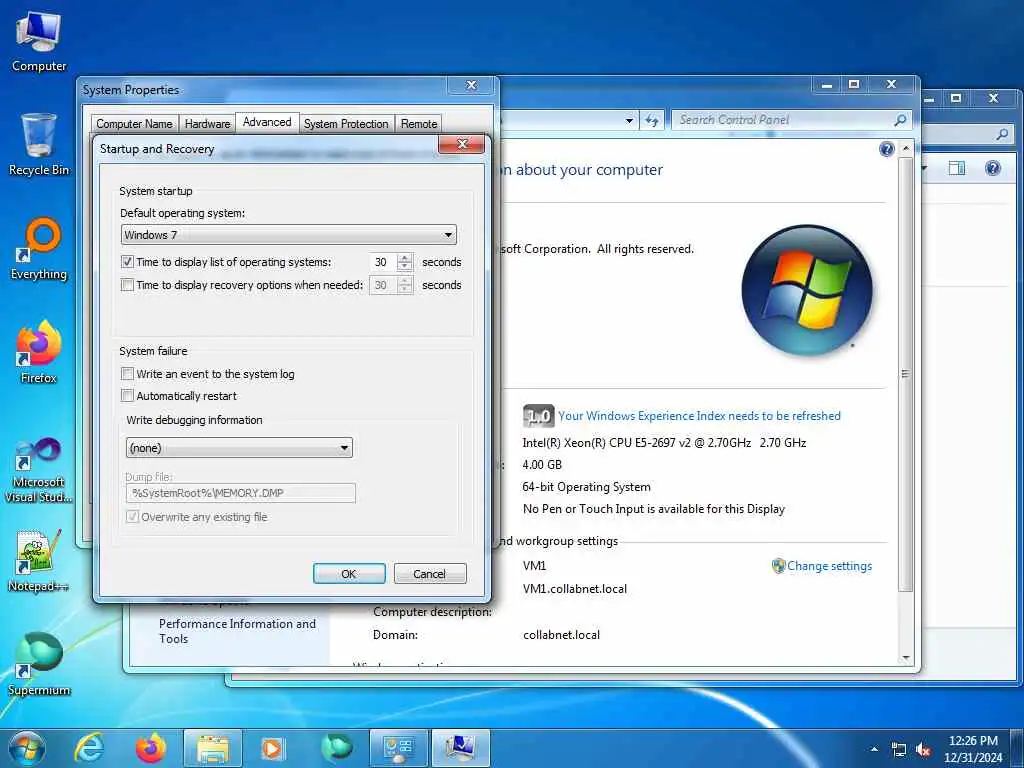The height and width of the screenshot is (768, 1024).
Task: Open the Windows Start menu orb
Action: pos(27,748)
